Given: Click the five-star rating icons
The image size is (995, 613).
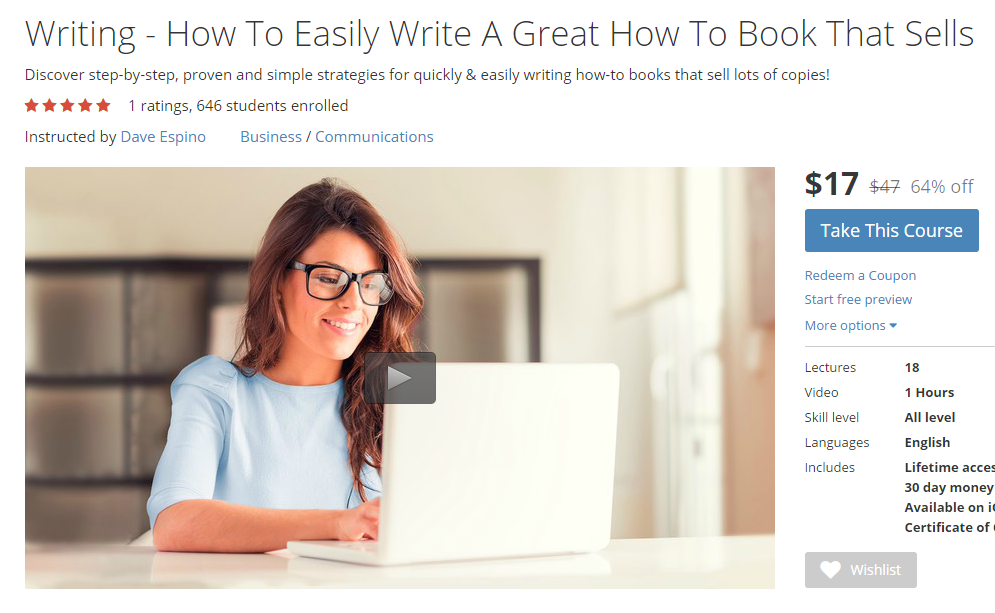Looking at the screenshot, I should pos(67,105).
